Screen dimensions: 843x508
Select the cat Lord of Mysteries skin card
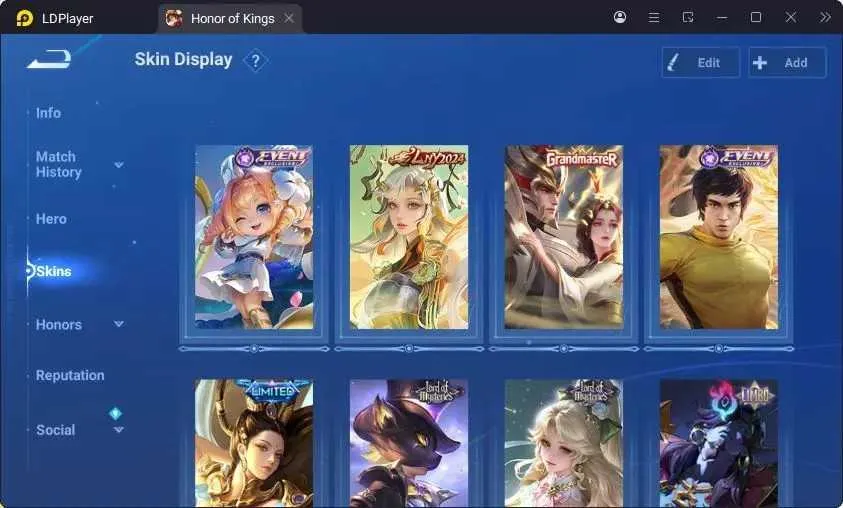[409, 443]
